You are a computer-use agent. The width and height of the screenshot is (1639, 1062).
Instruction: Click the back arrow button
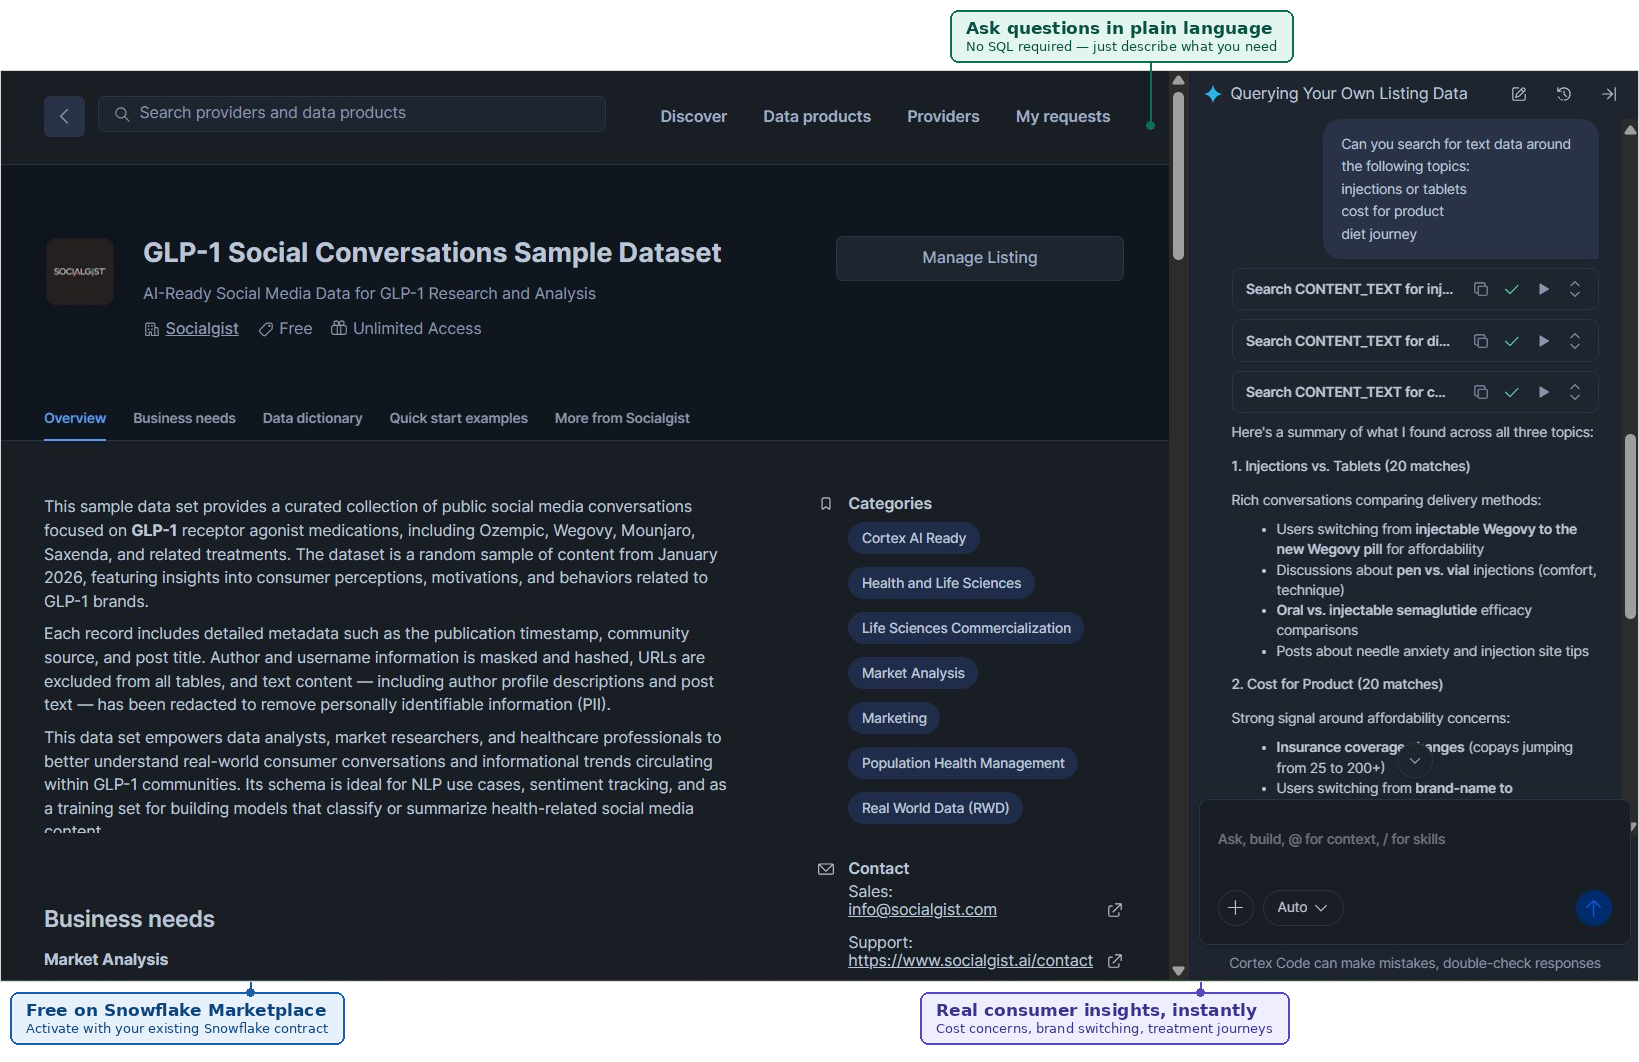click(x=64, y=116)
